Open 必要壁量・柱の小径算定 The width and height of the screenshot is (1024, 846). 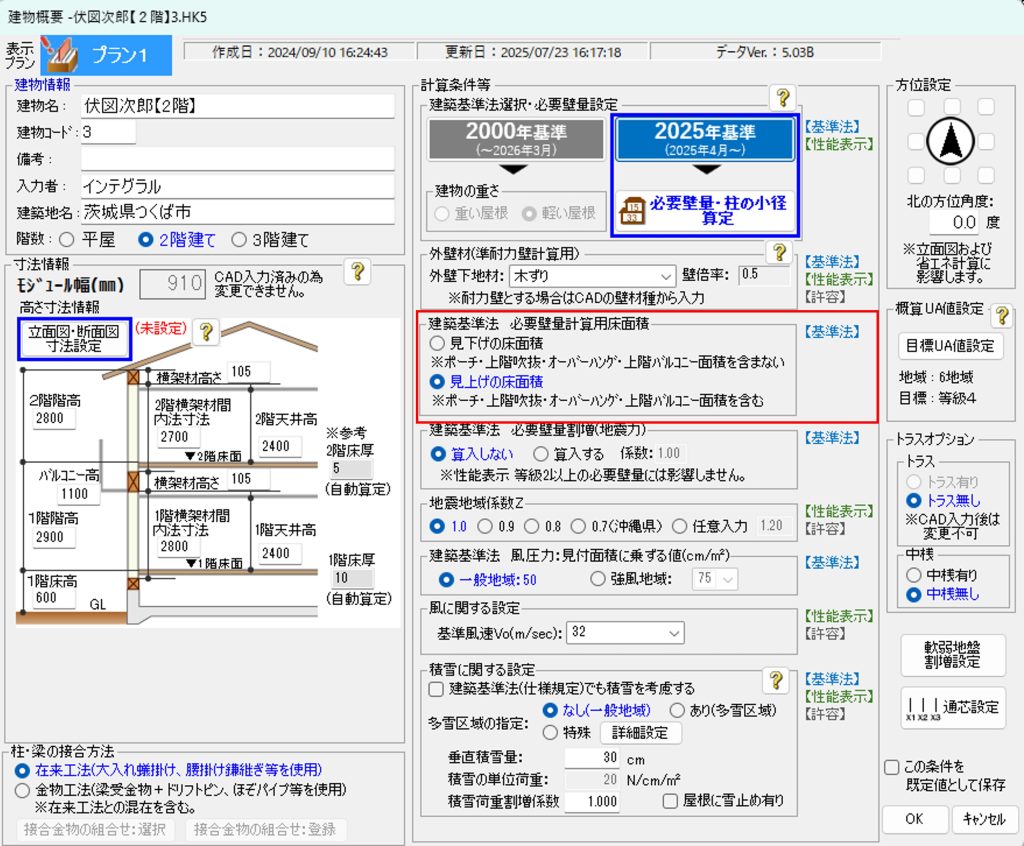tap(705, 210)
